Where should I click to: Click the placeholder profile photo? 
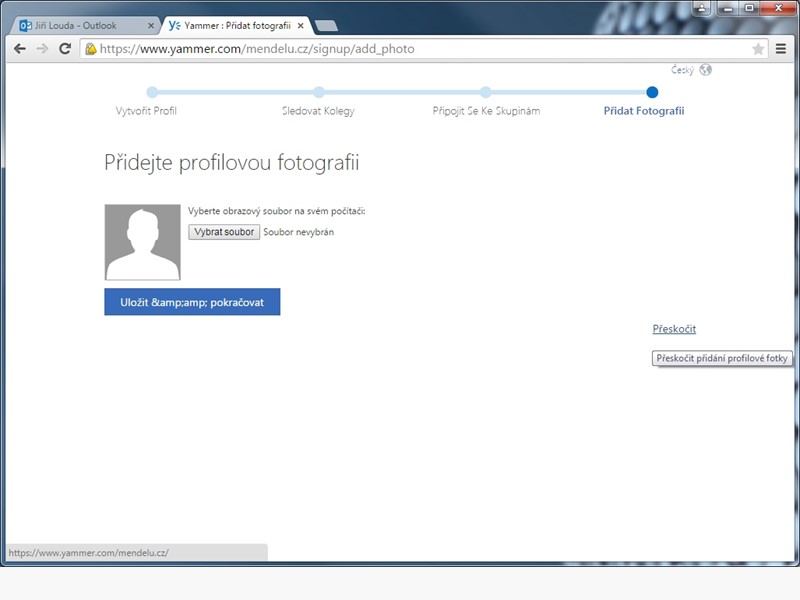(142, 242)
